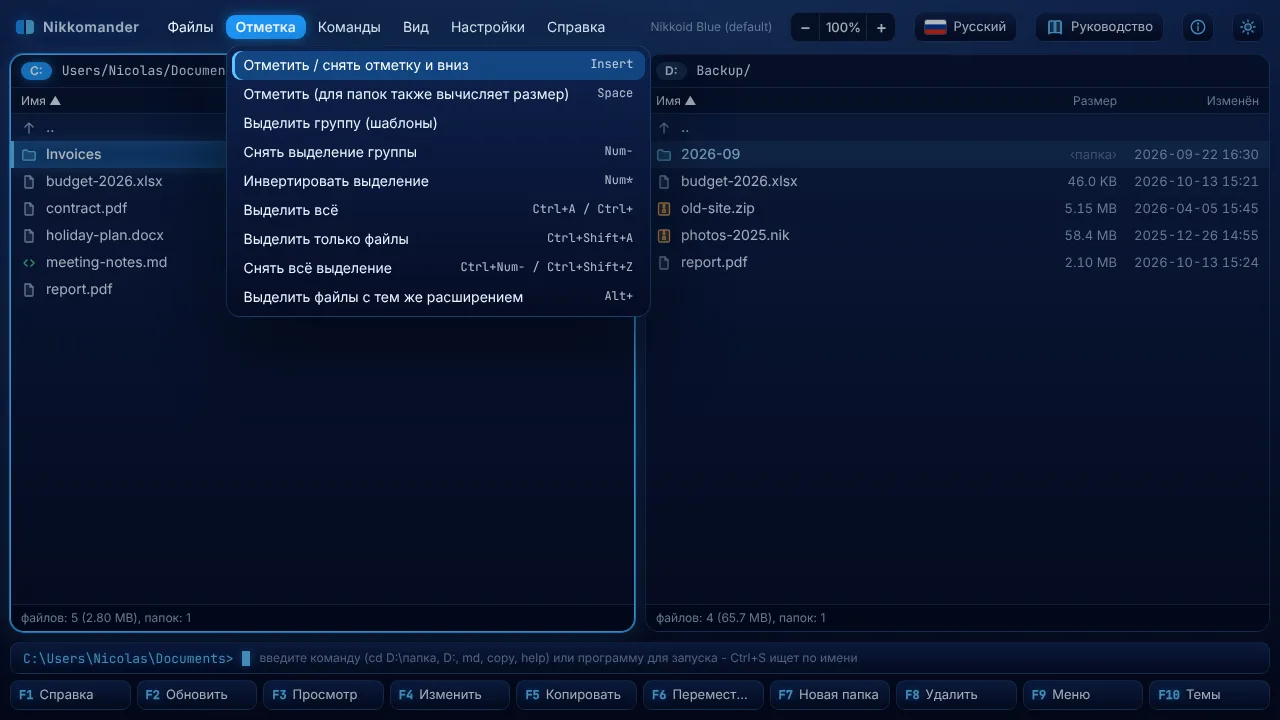Click the photos-2025.nik archive icon
Viewport: 1280px width, 720px height.
(664, 235)
